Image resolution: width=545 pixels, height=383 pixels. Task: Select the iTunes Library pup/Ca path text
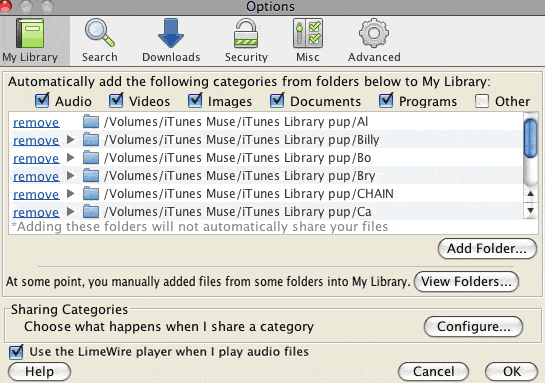point(238,212)
